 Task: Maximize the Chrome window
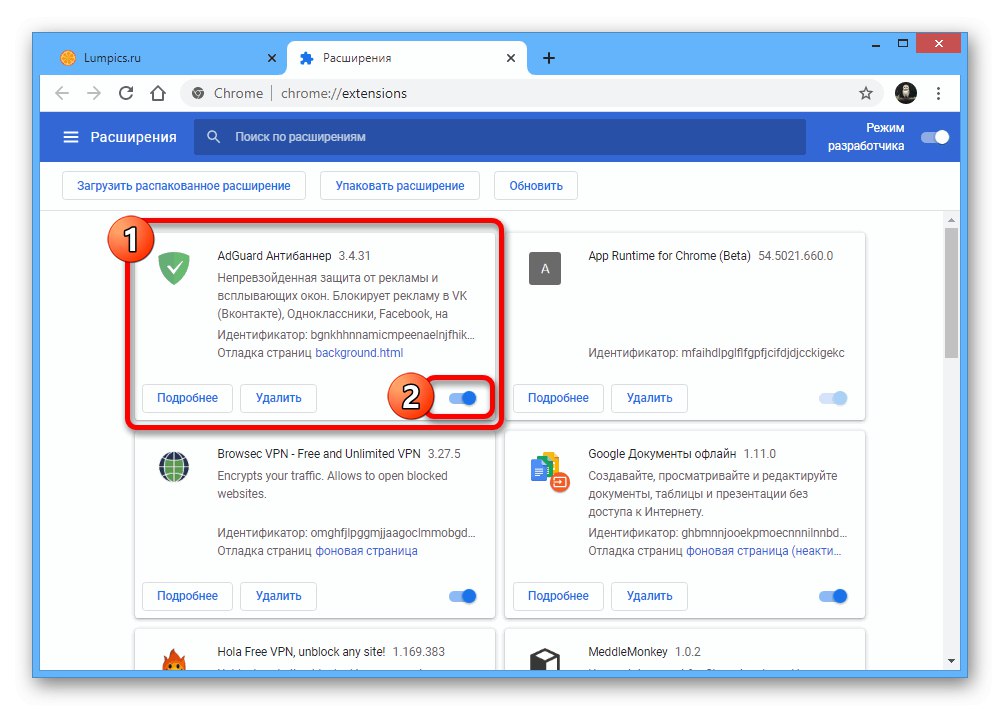(902, 43)
